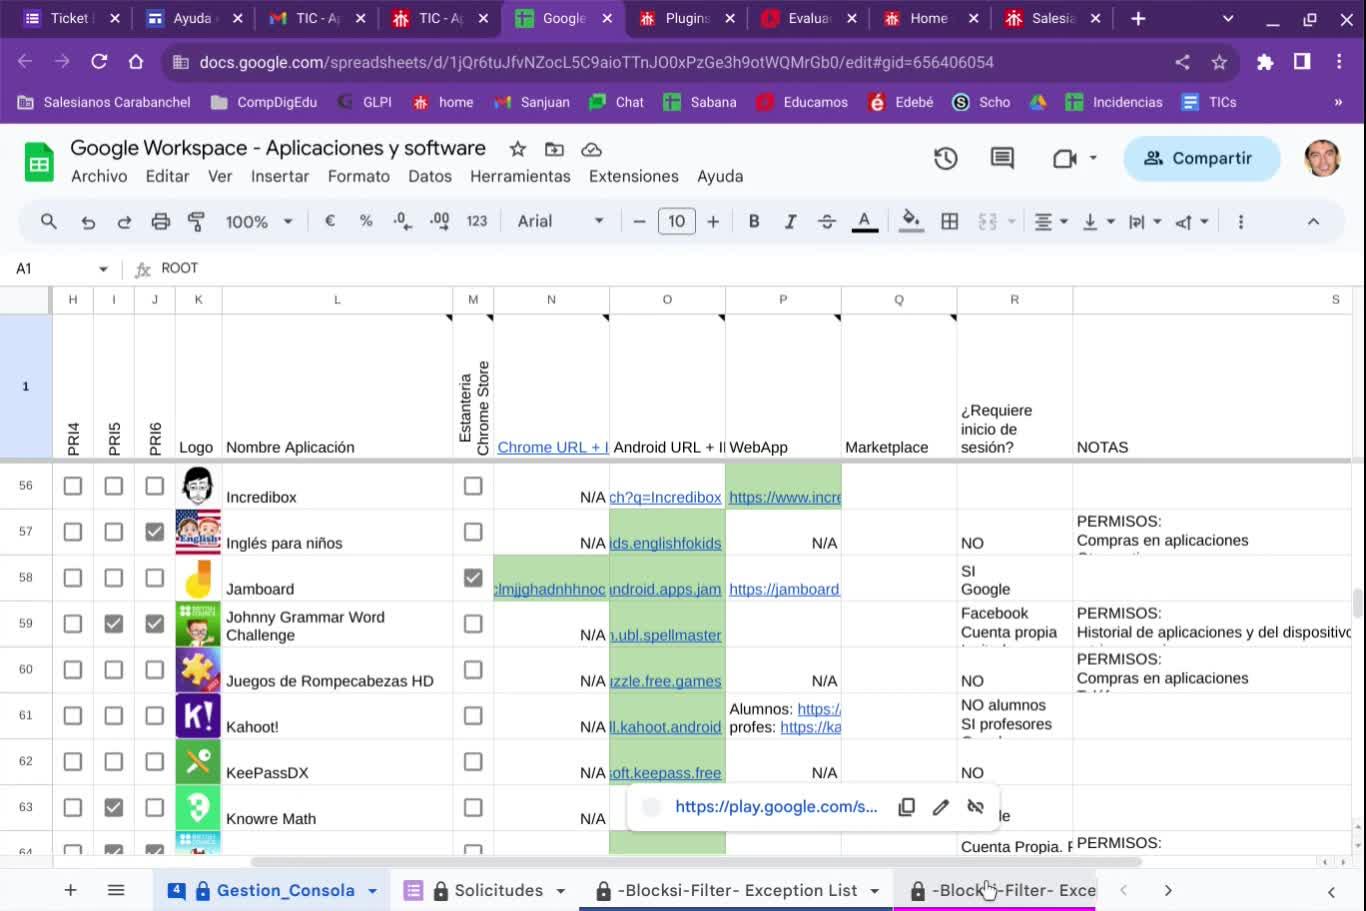Click the Compartir share button
This screenshot has width=1366, height=911.
pos(1200,158)
